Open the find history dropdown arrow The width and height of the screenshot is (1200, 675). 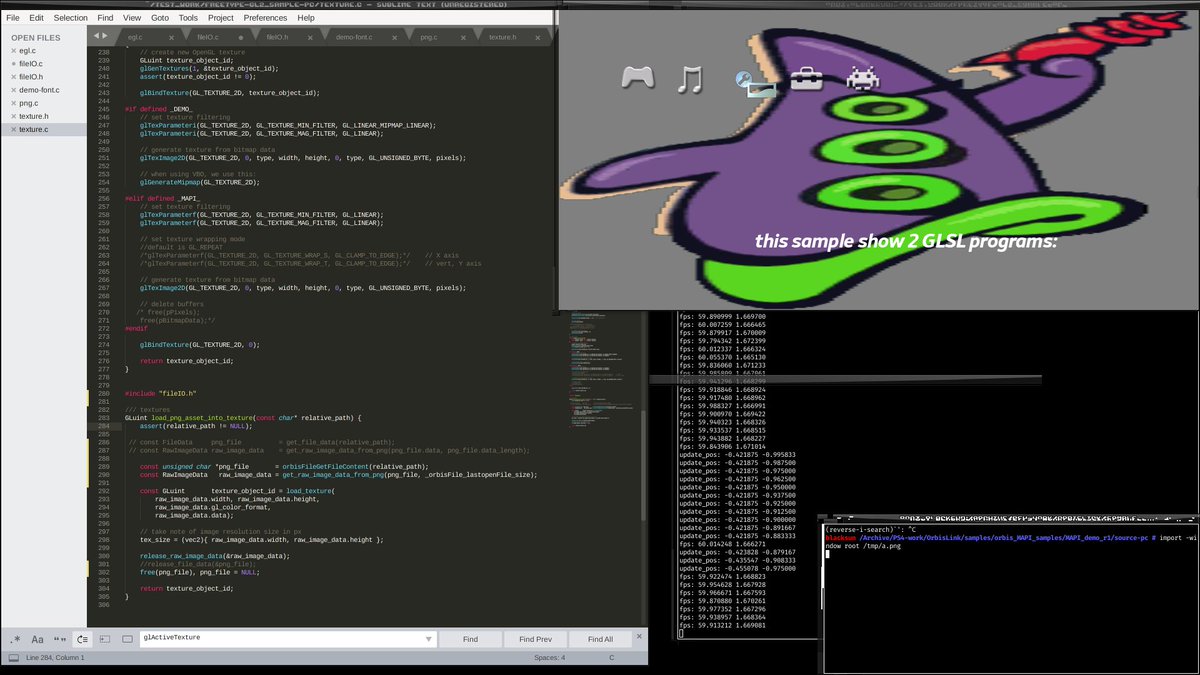pos(429,639)
